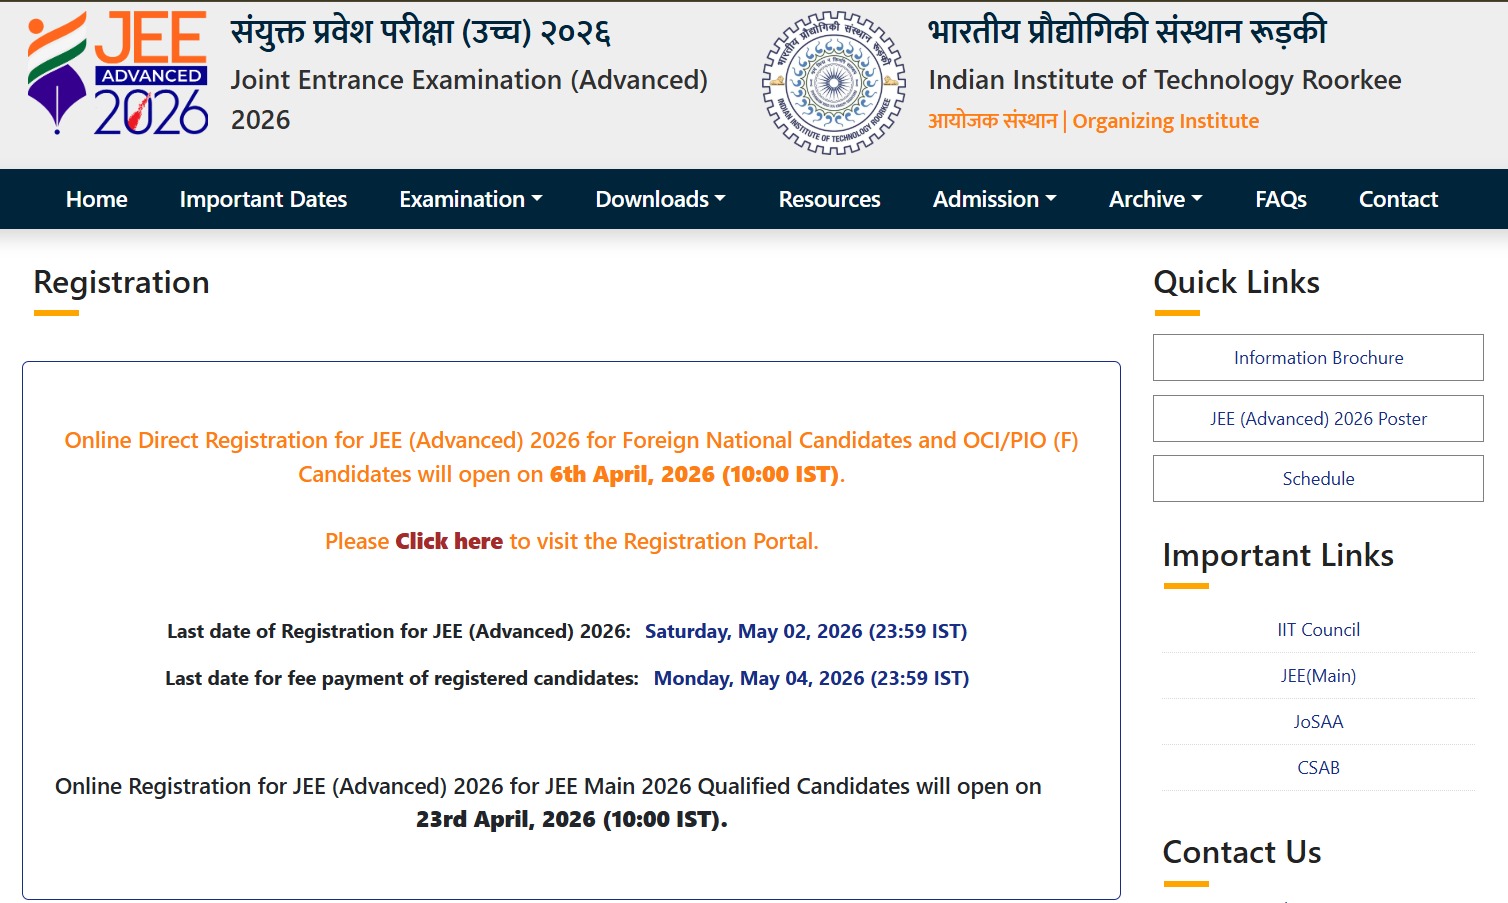Expand the Examination dropdown menu
The height and width of the screenshot is (903, 1508).
pos(471,199)
